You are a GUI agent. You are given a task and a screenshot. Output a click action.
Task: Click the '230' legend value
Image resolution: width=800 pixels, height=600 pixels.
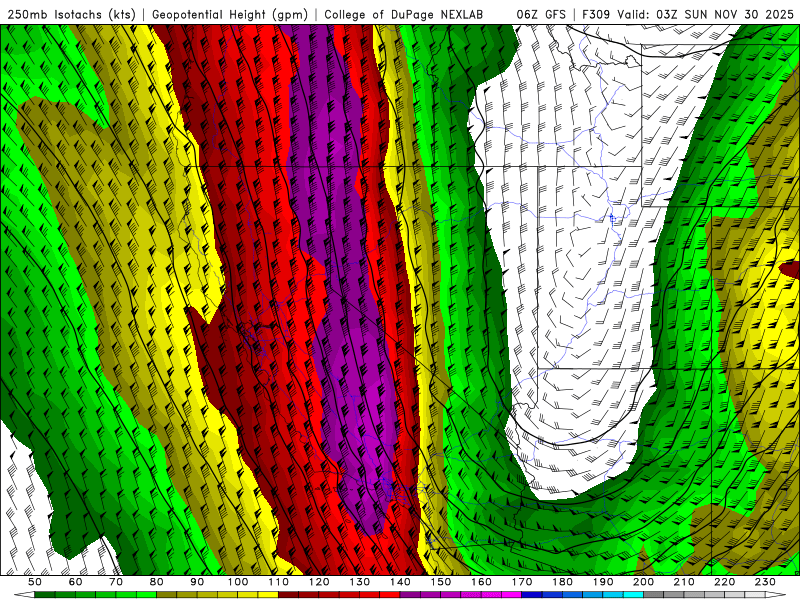[x=765, y=582]
